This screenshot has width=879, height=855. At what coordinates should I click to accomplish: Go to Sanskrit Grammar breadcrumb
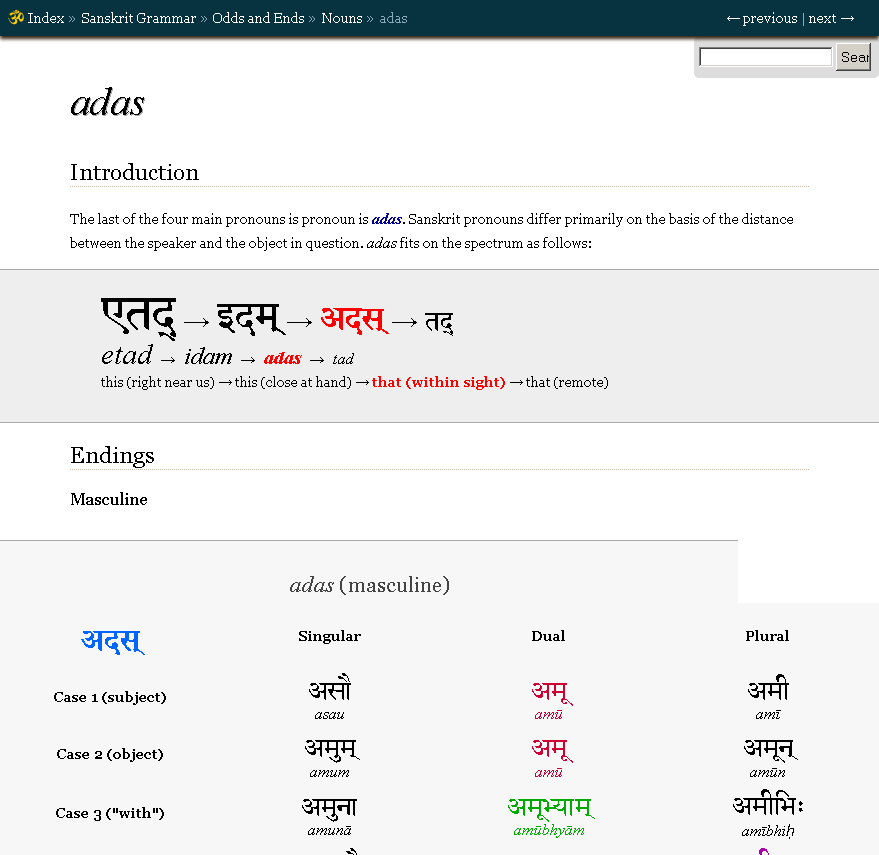138,18
